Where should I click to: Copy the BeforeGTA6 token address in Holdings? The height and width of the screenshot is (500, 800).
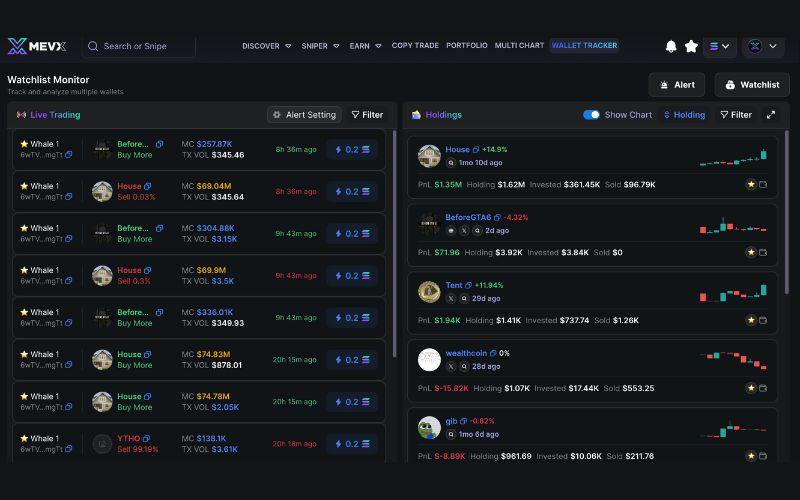pos(497,217)
